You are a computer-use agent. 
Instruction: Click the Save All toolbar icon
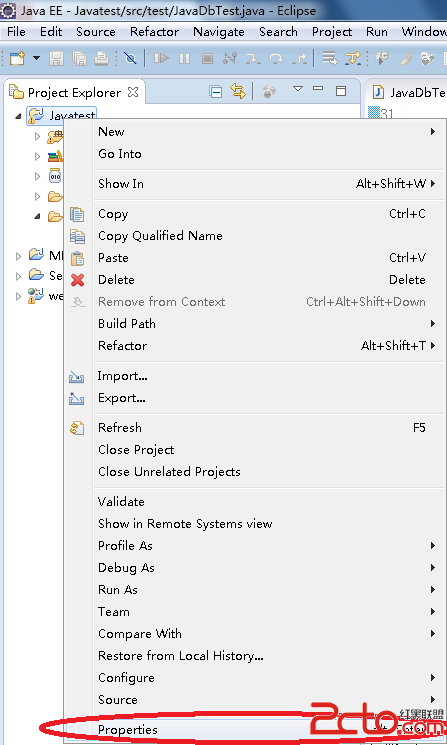pos(79,58)
